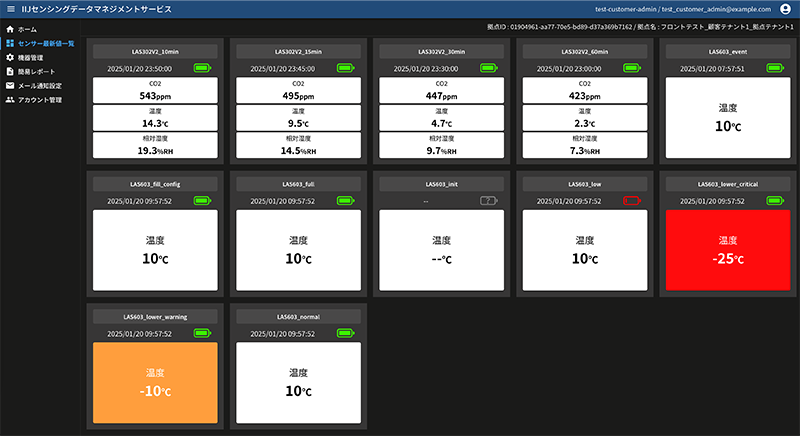Click the mail notification envelope icon
Viewport: 800px width, 436px height.
tap(10, 86)
